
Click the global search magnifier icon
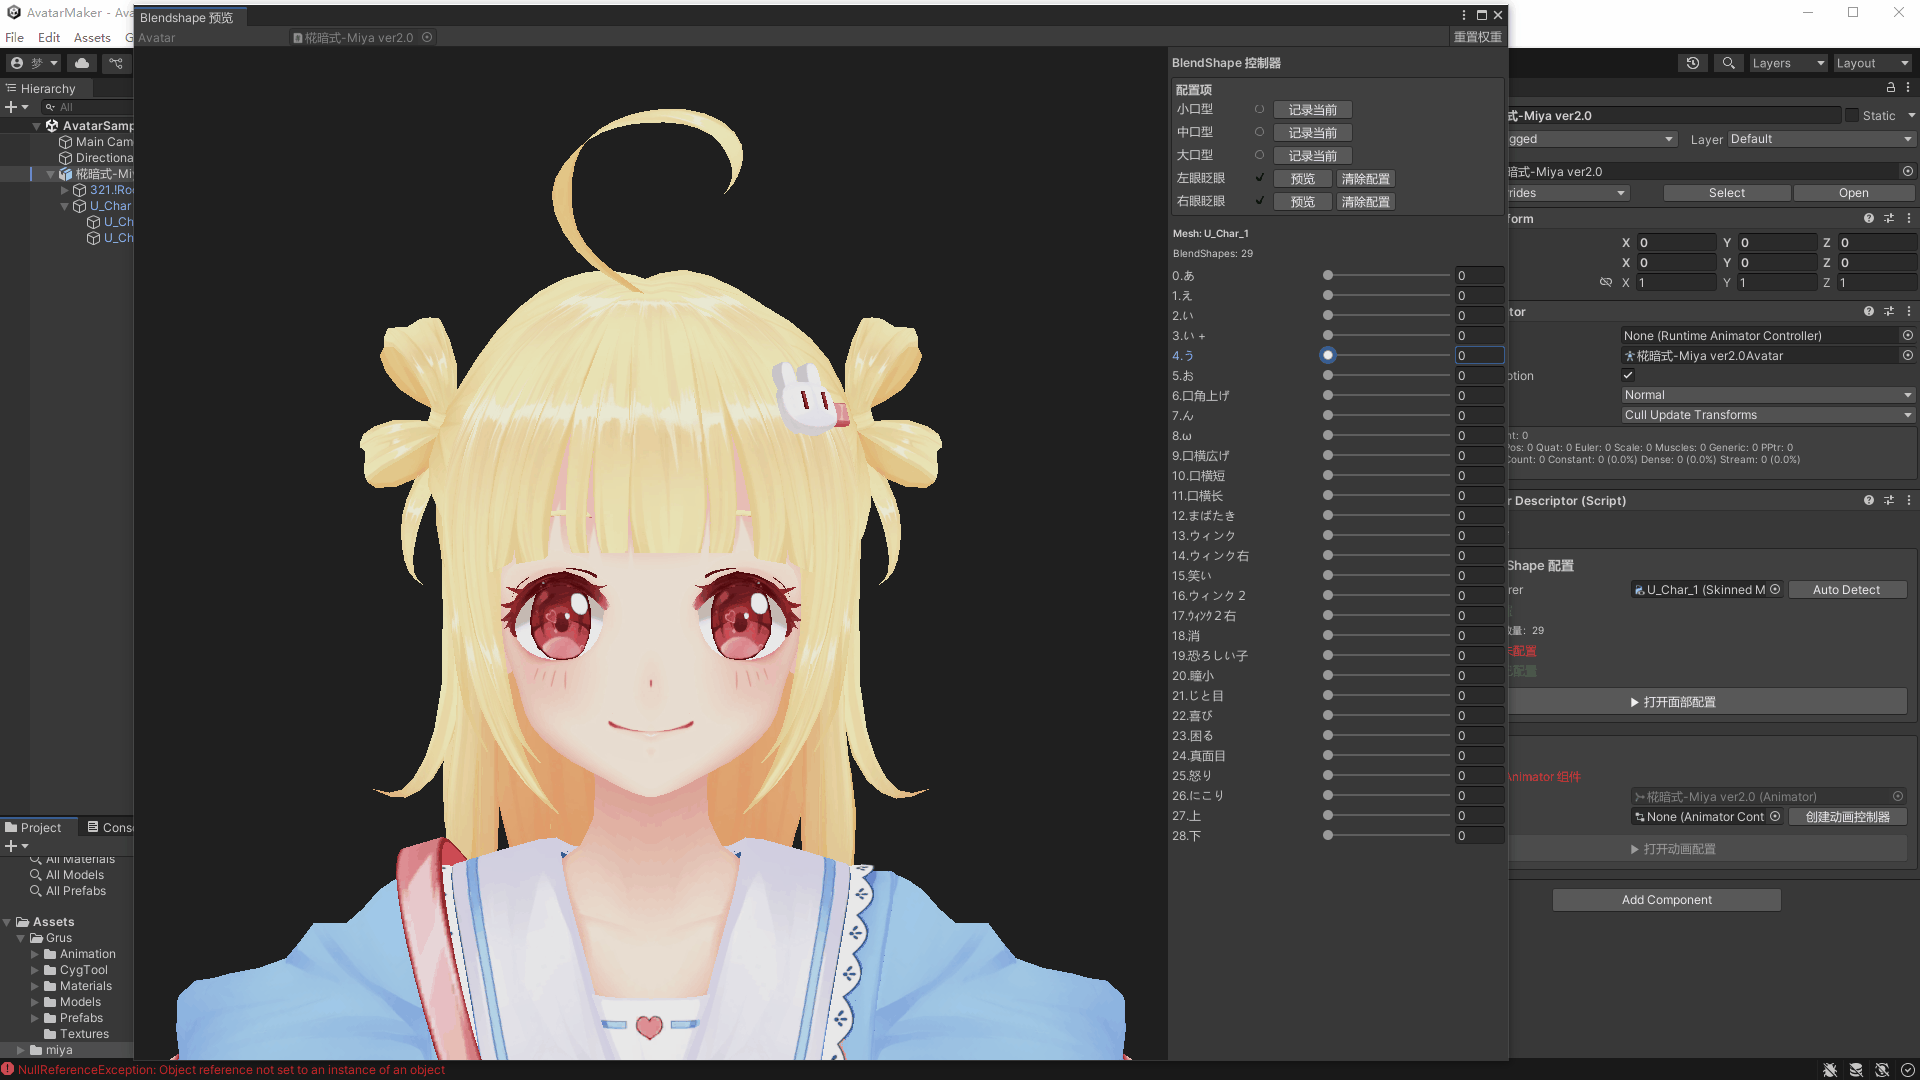click(1728, 63)
